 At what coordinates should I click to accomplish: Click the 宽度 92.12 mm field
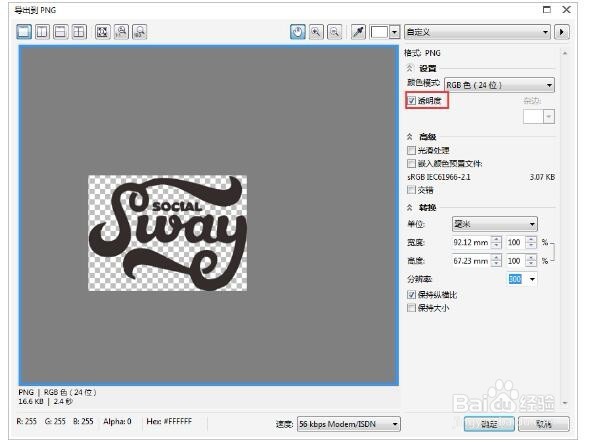point(472,242)
